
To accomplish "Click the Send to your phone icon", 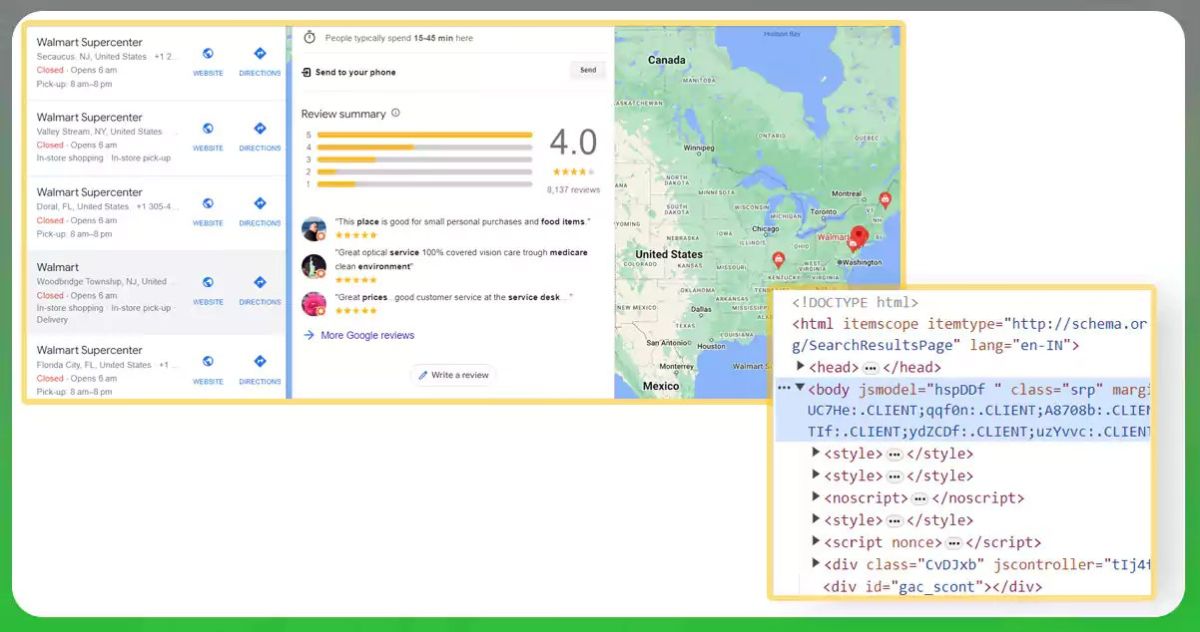I will click(x=307, y=72).
